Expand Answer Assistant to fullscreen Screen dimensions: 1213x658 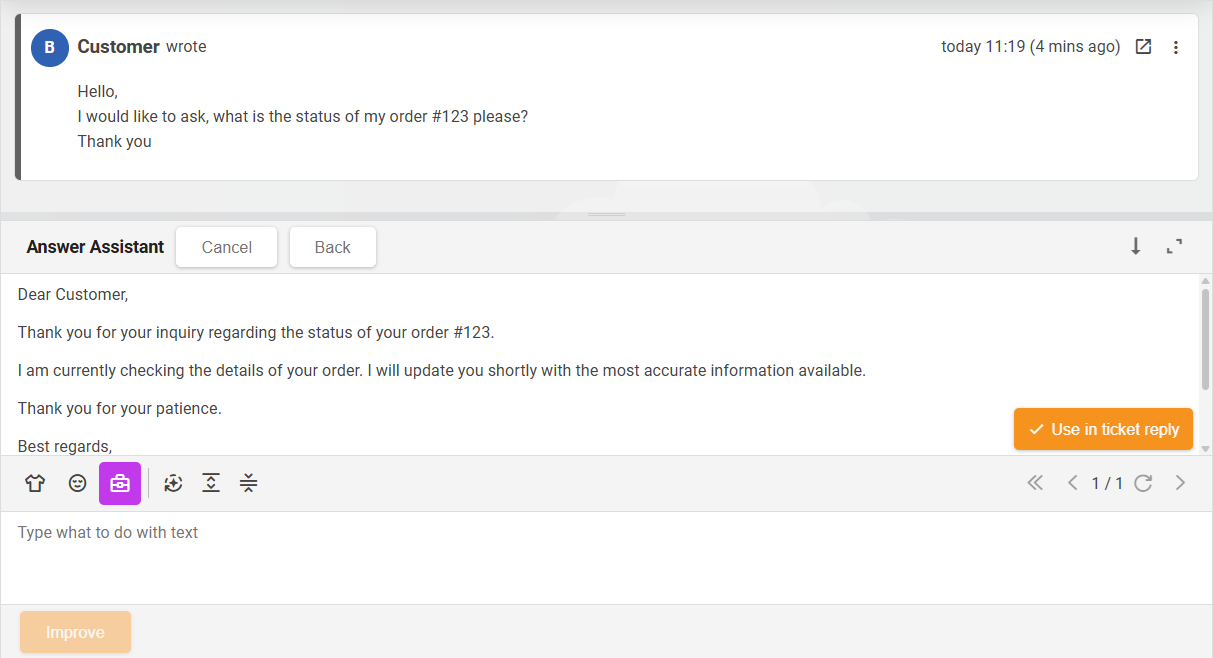tap(1175, 247)
